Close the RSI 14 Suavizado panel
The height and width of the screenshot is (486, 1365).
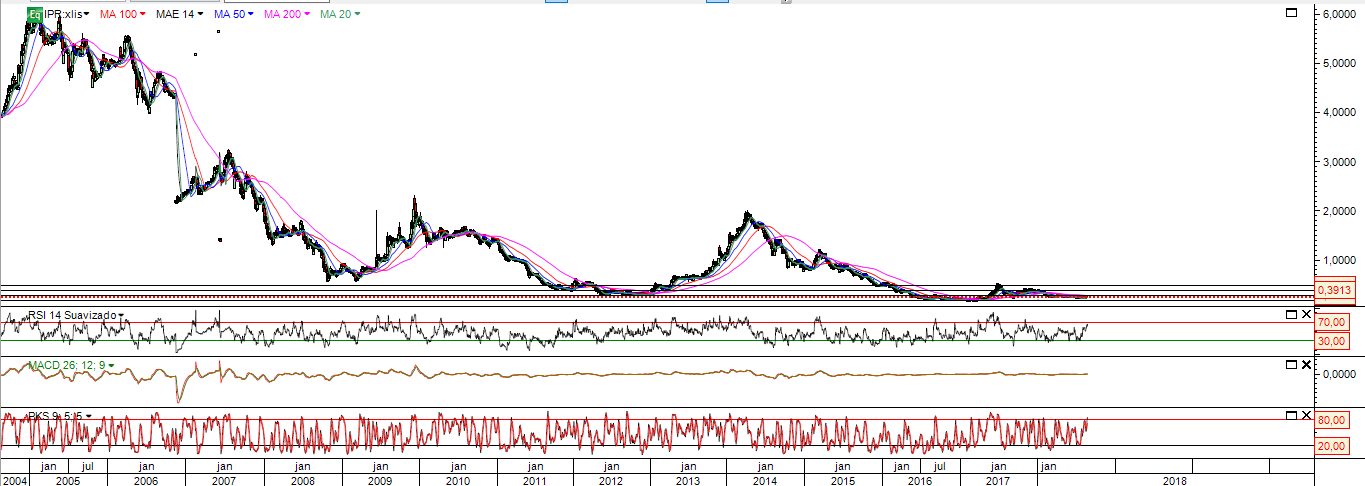point(1305,315)
